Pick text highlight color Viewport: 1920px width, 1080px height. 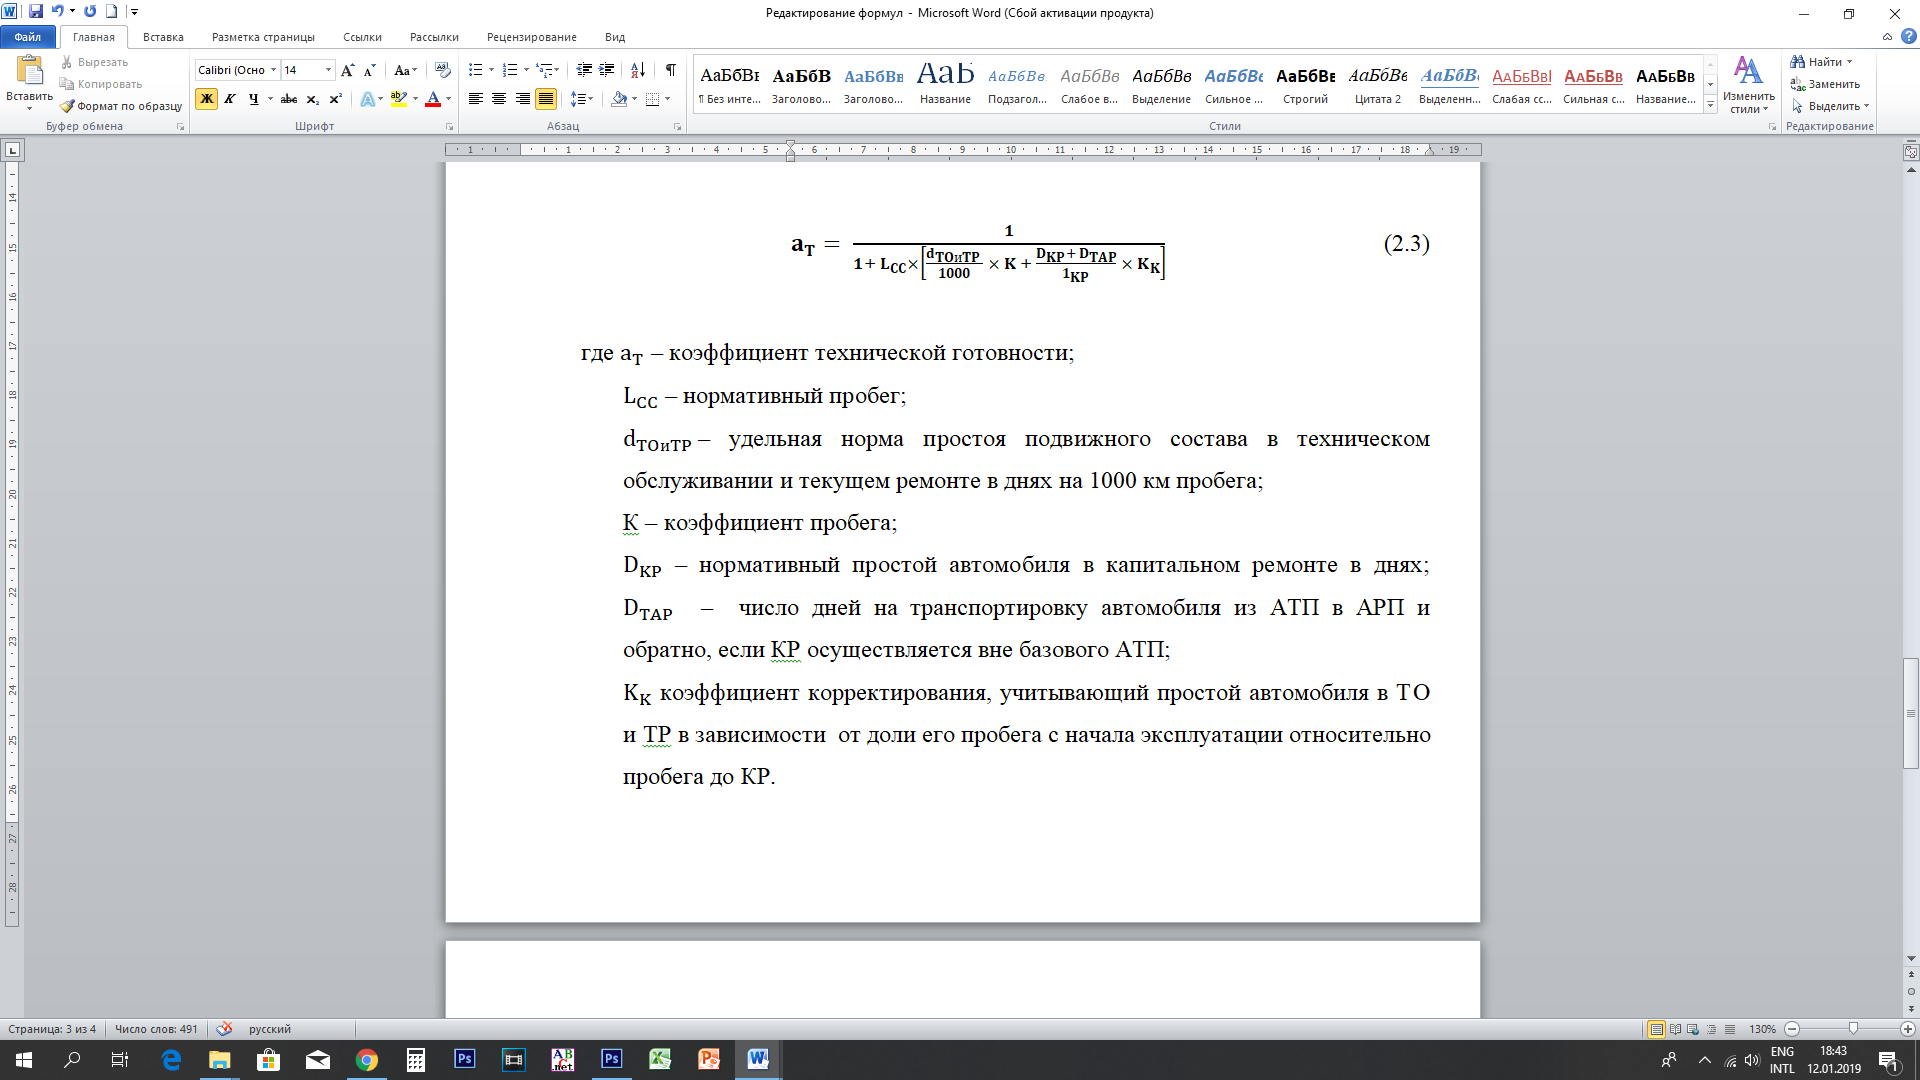point(399,99)
